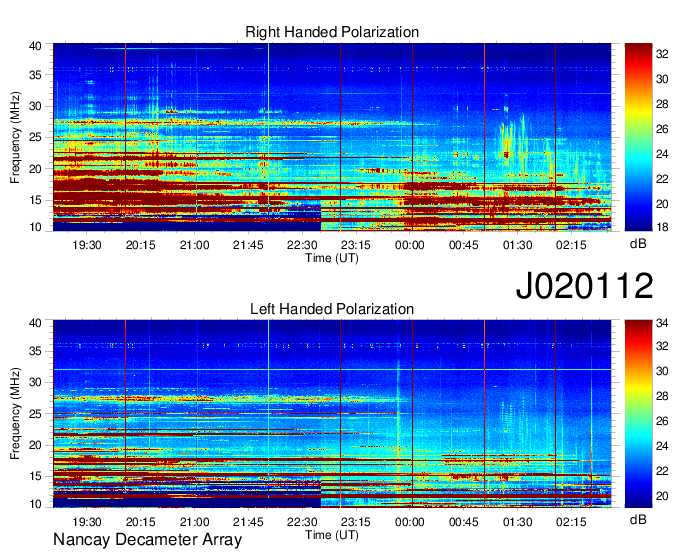Click the 40 MHz tick on Right Handed plot

coord(35,46)
